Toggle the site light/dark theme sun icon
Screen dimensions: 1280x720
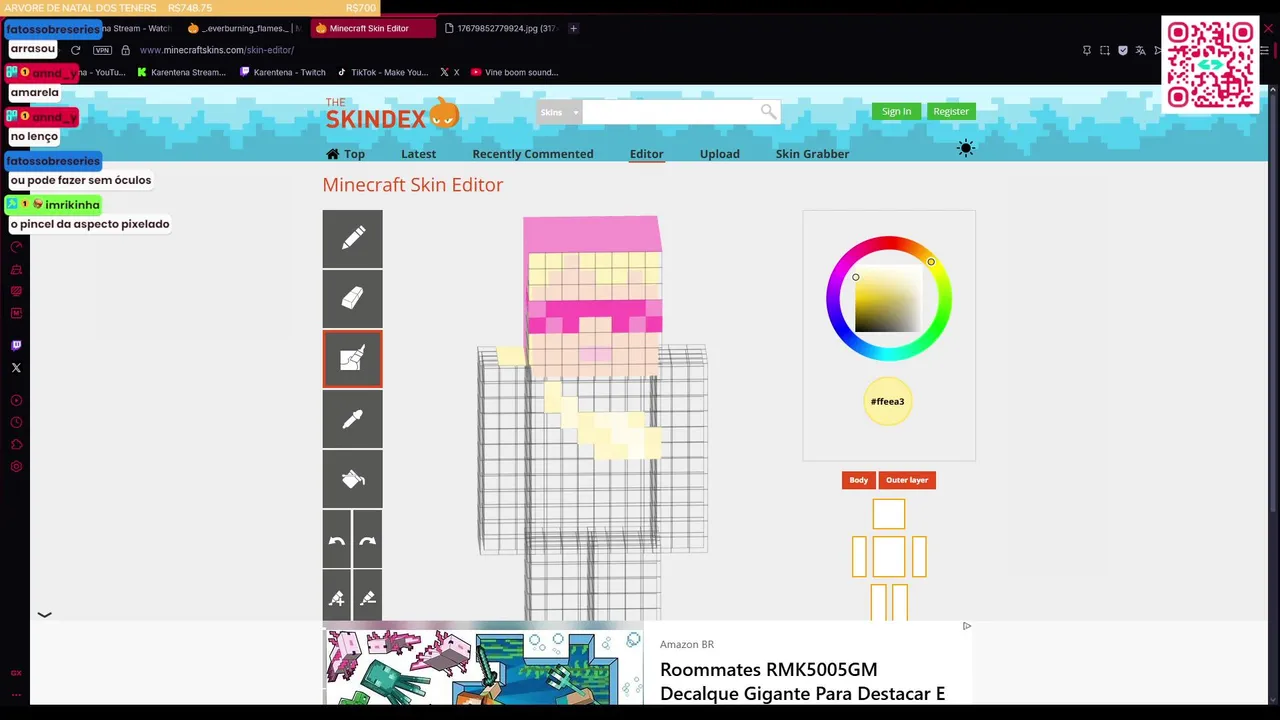pos(965,148)
